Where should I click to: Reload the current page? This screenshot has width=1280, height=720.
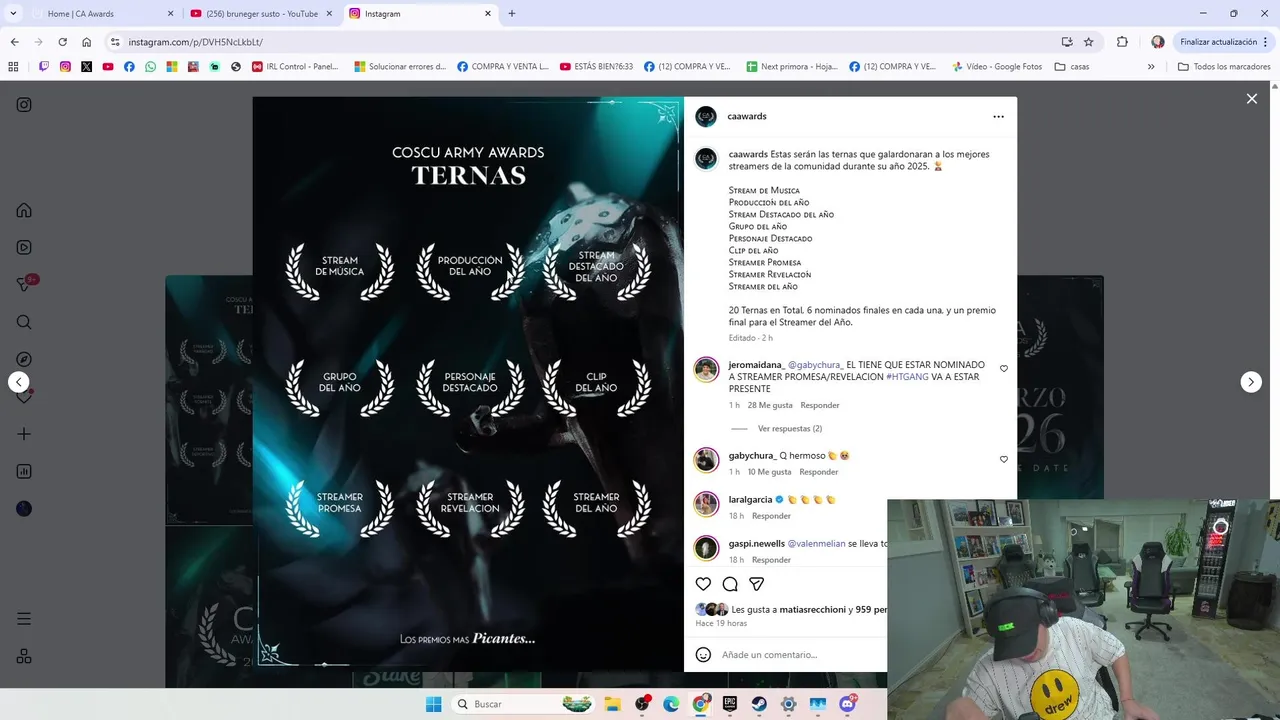pos(62,42)
